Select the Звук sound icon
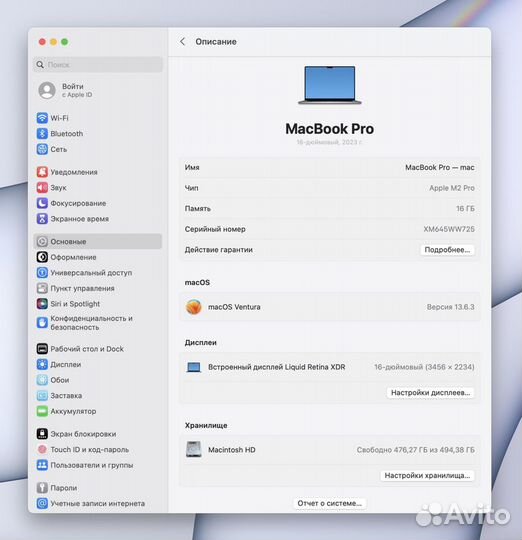The image size is (522, 540). [42, 187]
